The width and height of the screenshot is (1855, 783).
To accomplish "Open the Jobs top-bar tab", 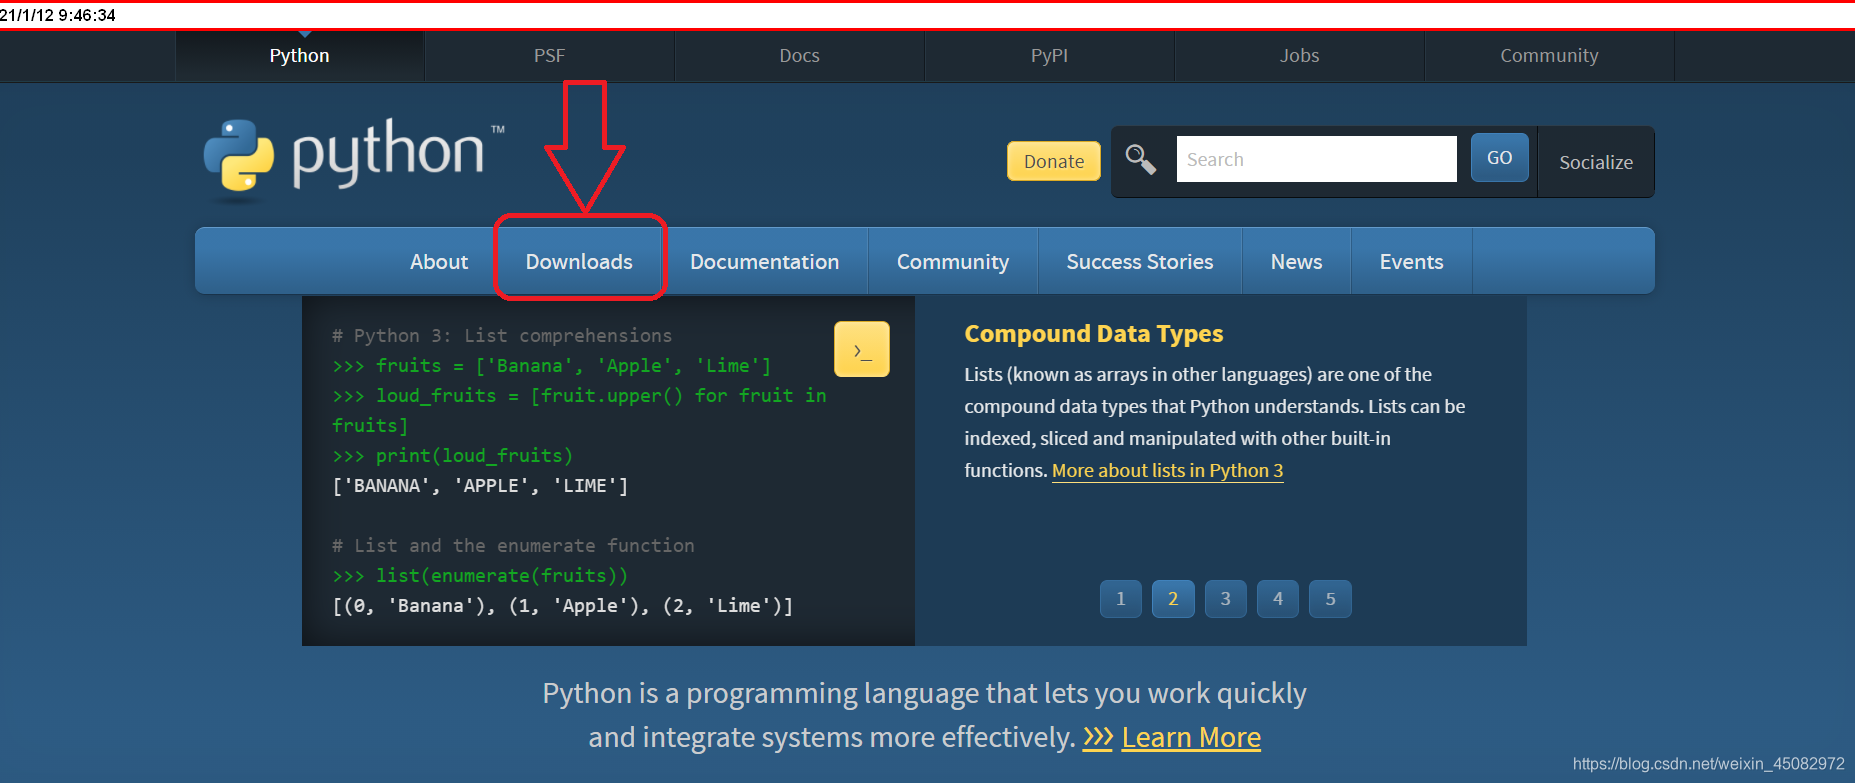I will tap(1299, 56).
